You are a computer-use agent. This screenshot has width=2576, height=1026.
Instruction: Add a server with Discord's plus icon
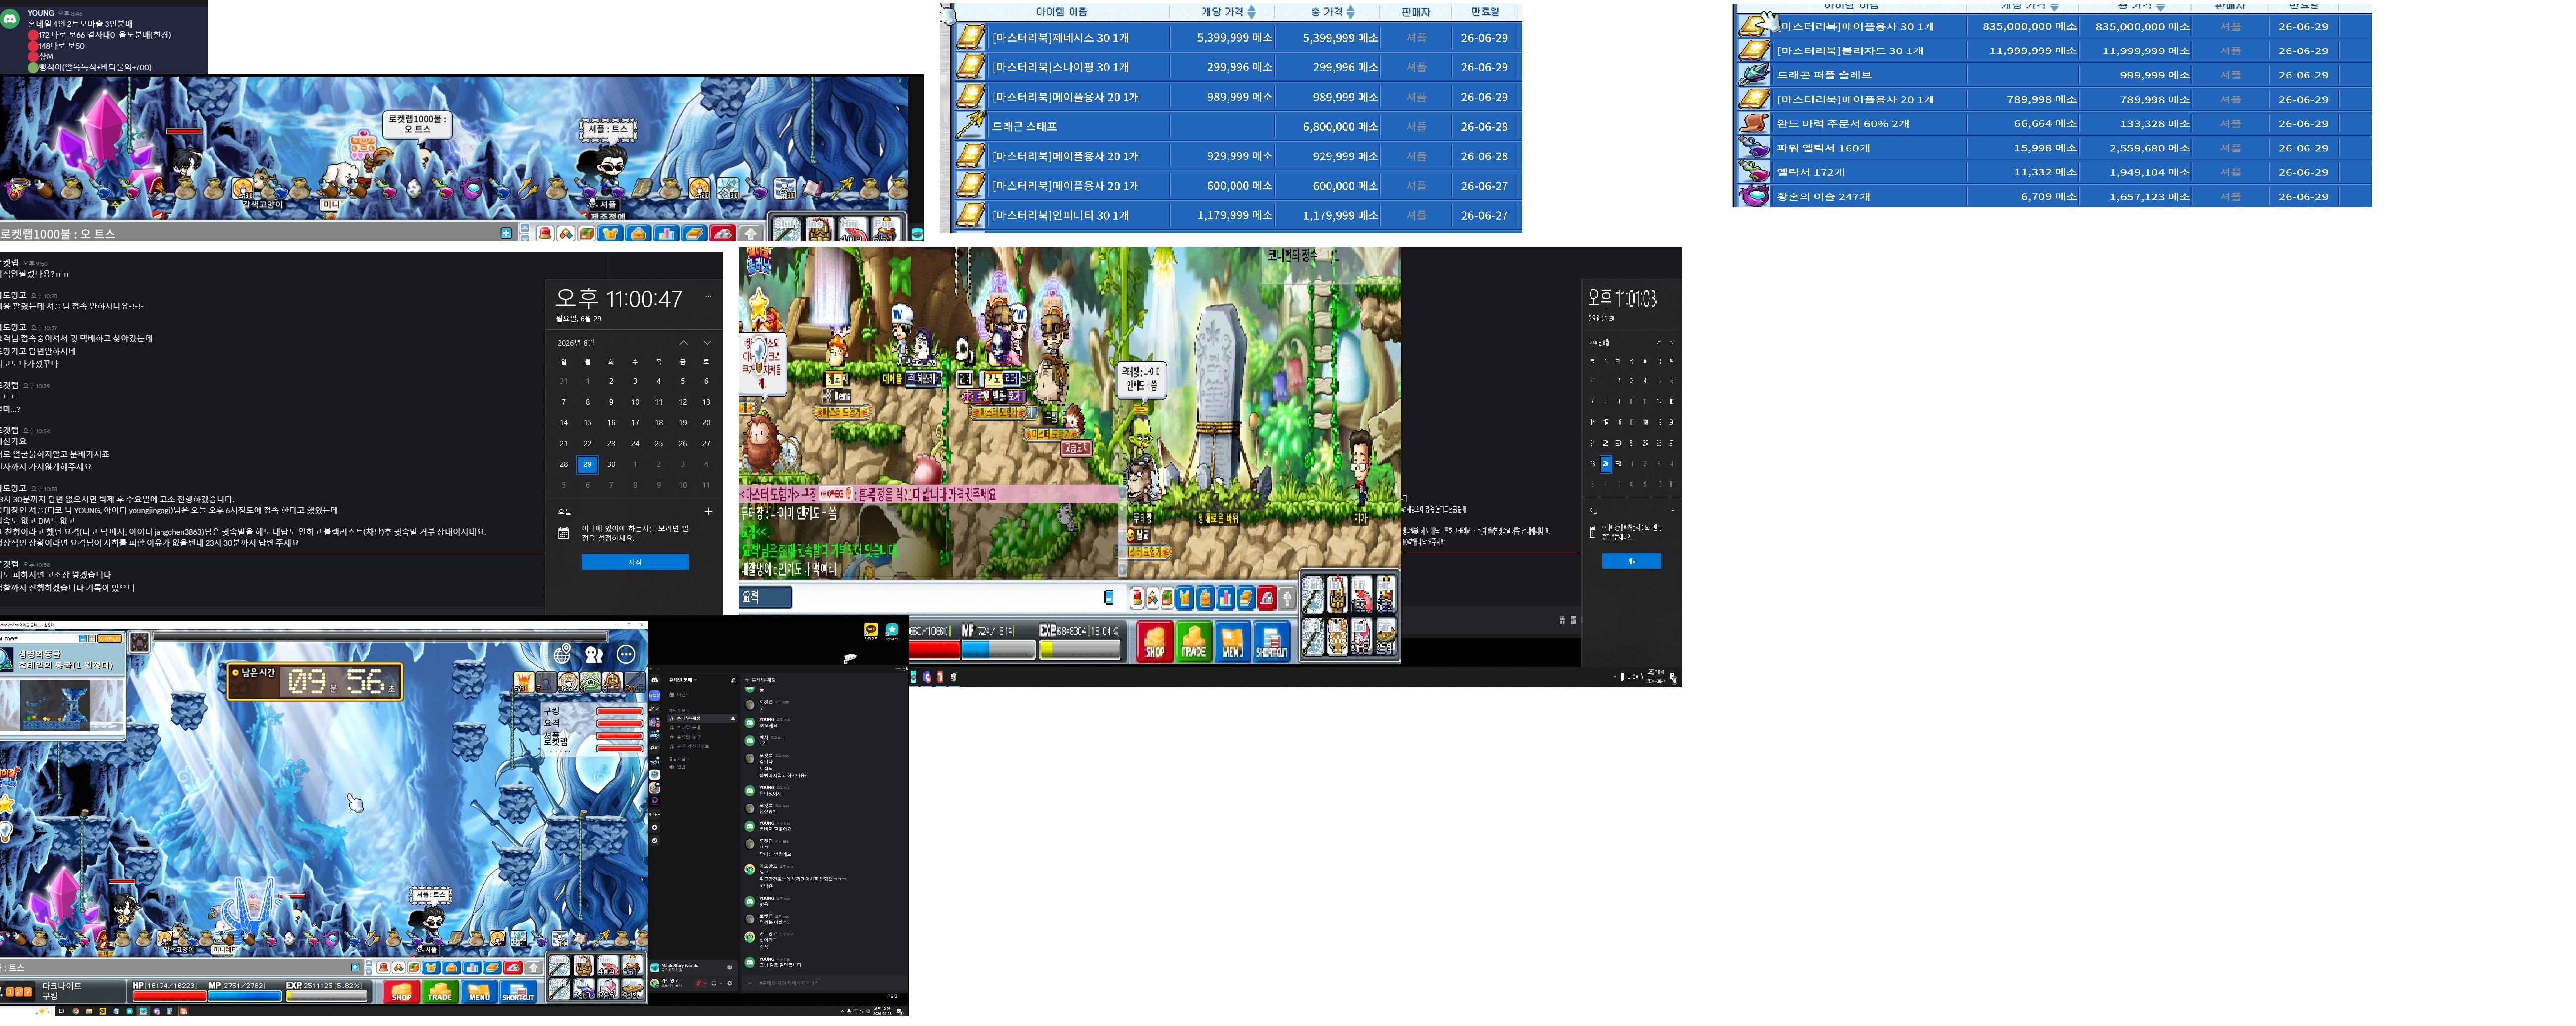655,827
